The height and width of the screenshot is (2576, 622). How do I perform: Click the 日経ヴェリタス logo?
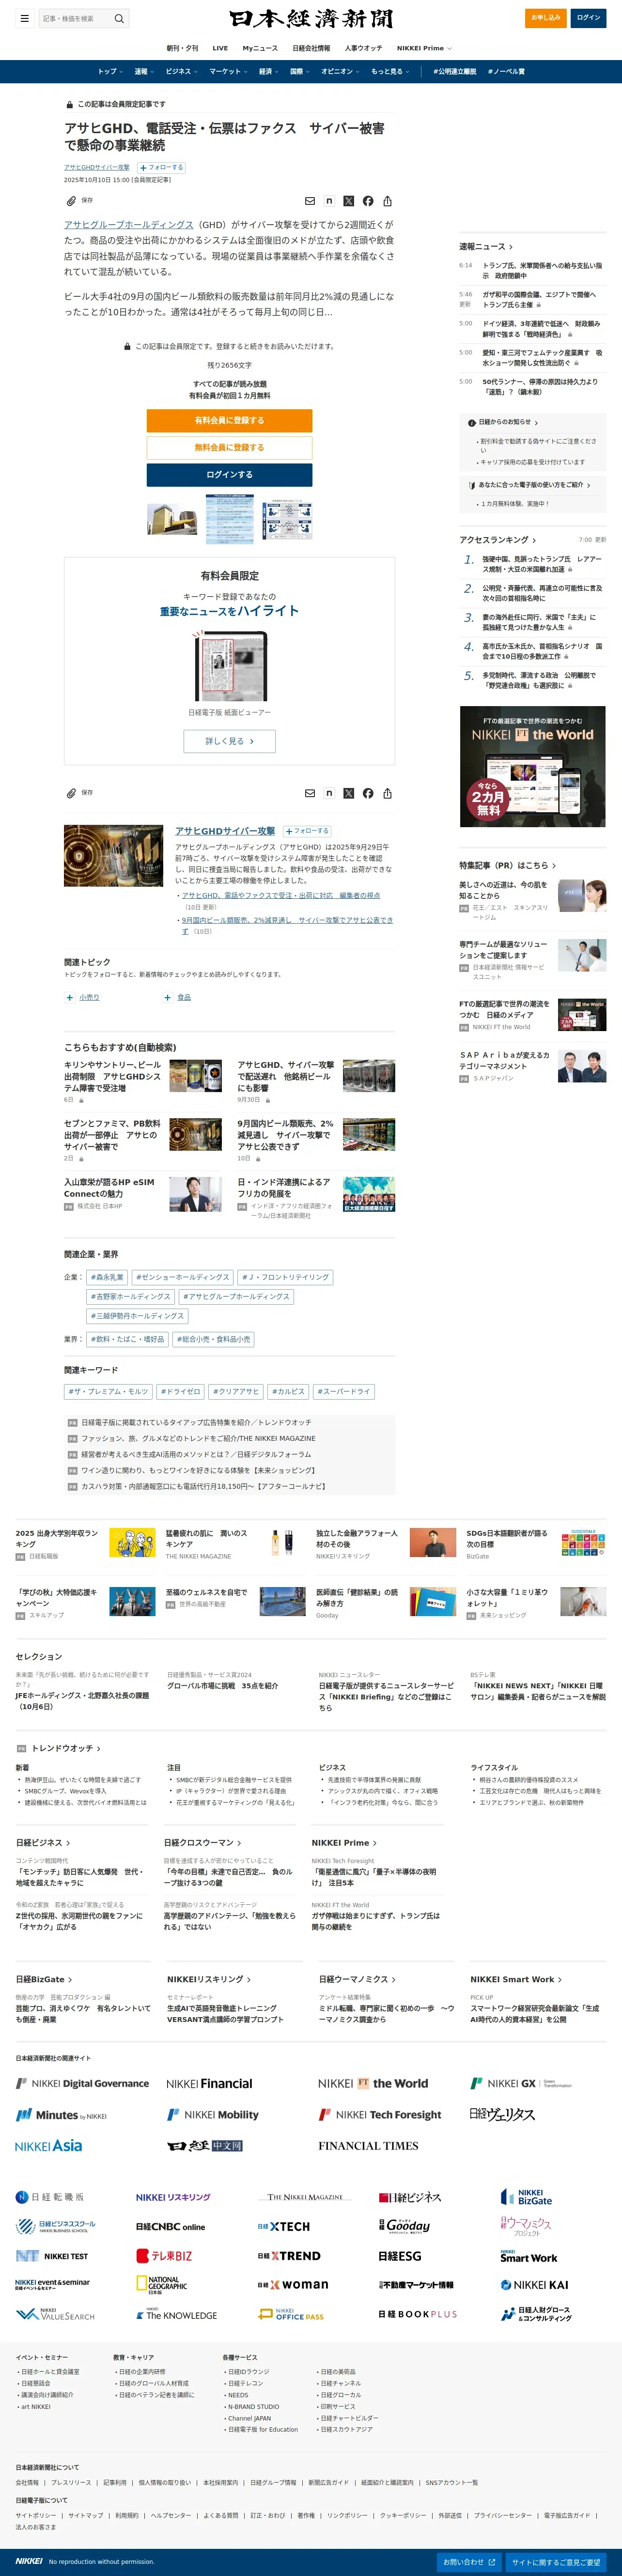(x=502, y=2114)
